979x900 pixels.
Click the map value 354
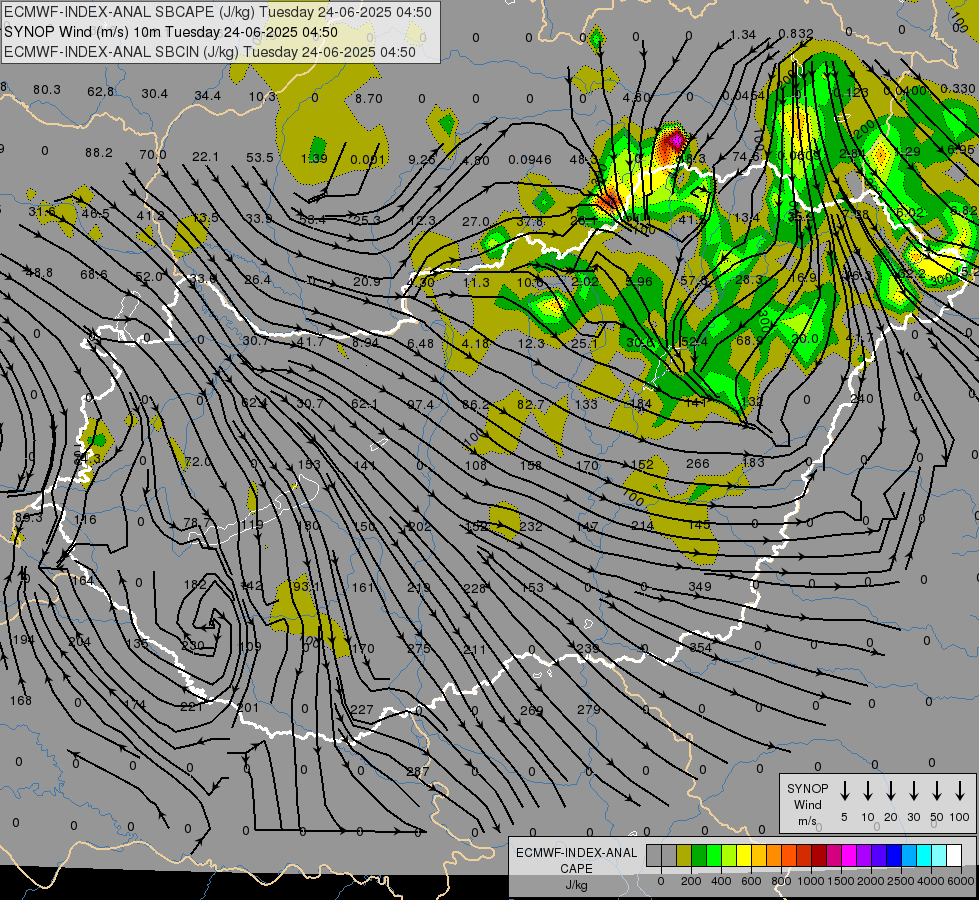click(700, 648)
